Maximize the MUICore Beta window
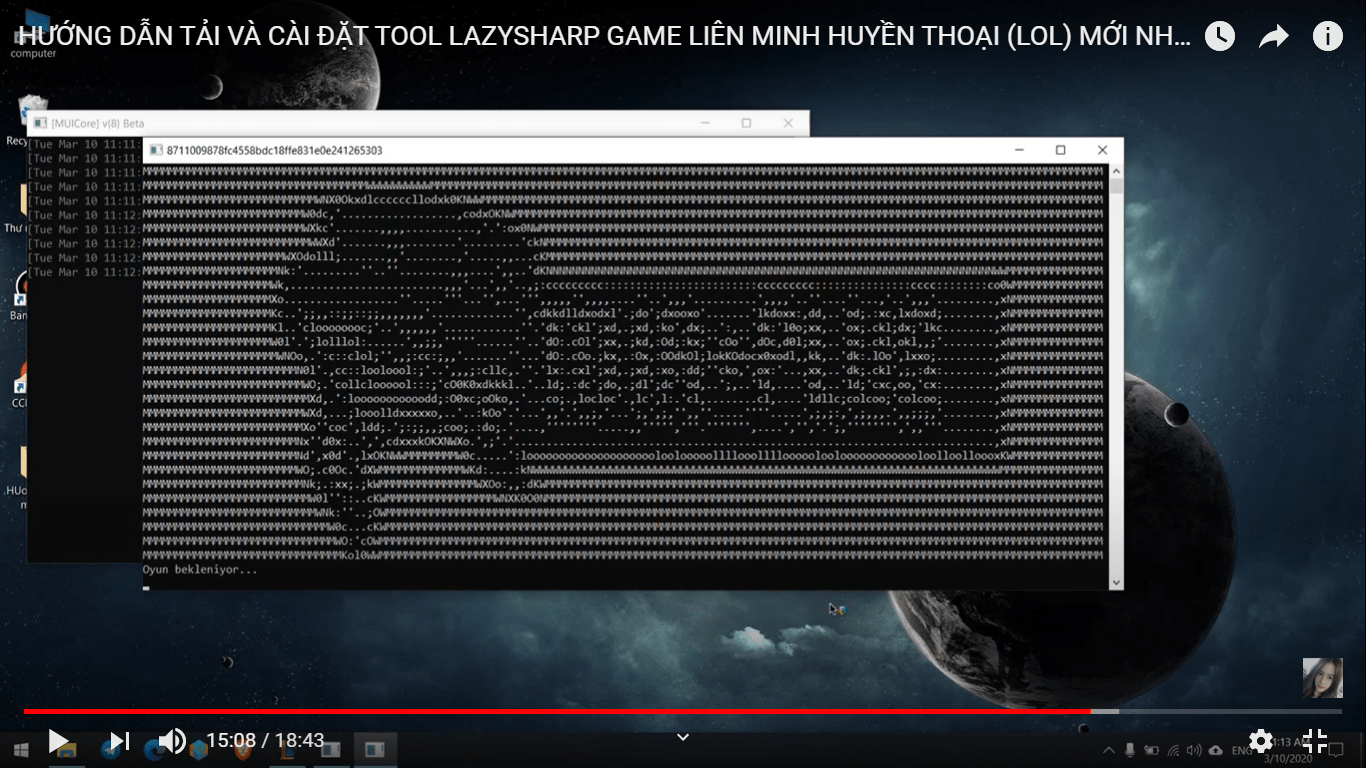This screenshot has height=768, width=1366. click(x=746, y=123)
